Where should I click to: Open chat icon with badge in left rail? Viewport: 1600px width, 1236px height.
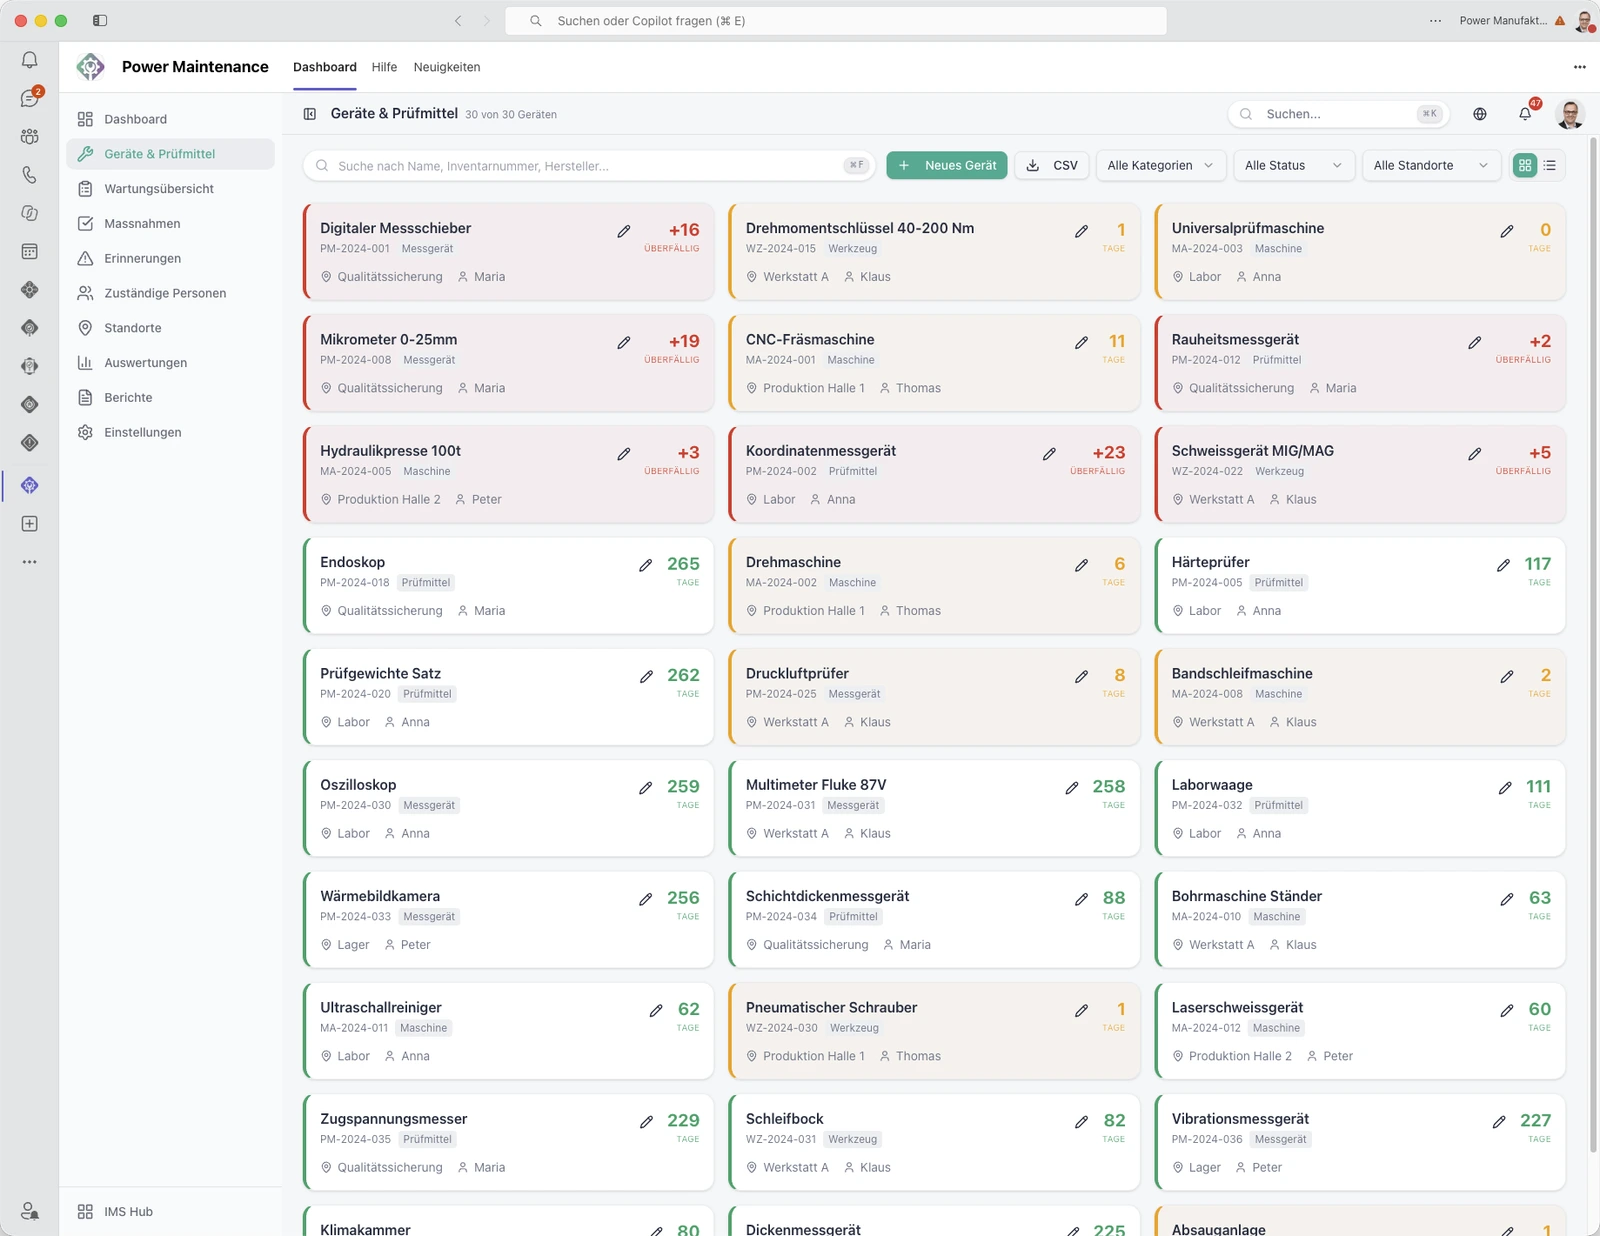pos(30,98)
